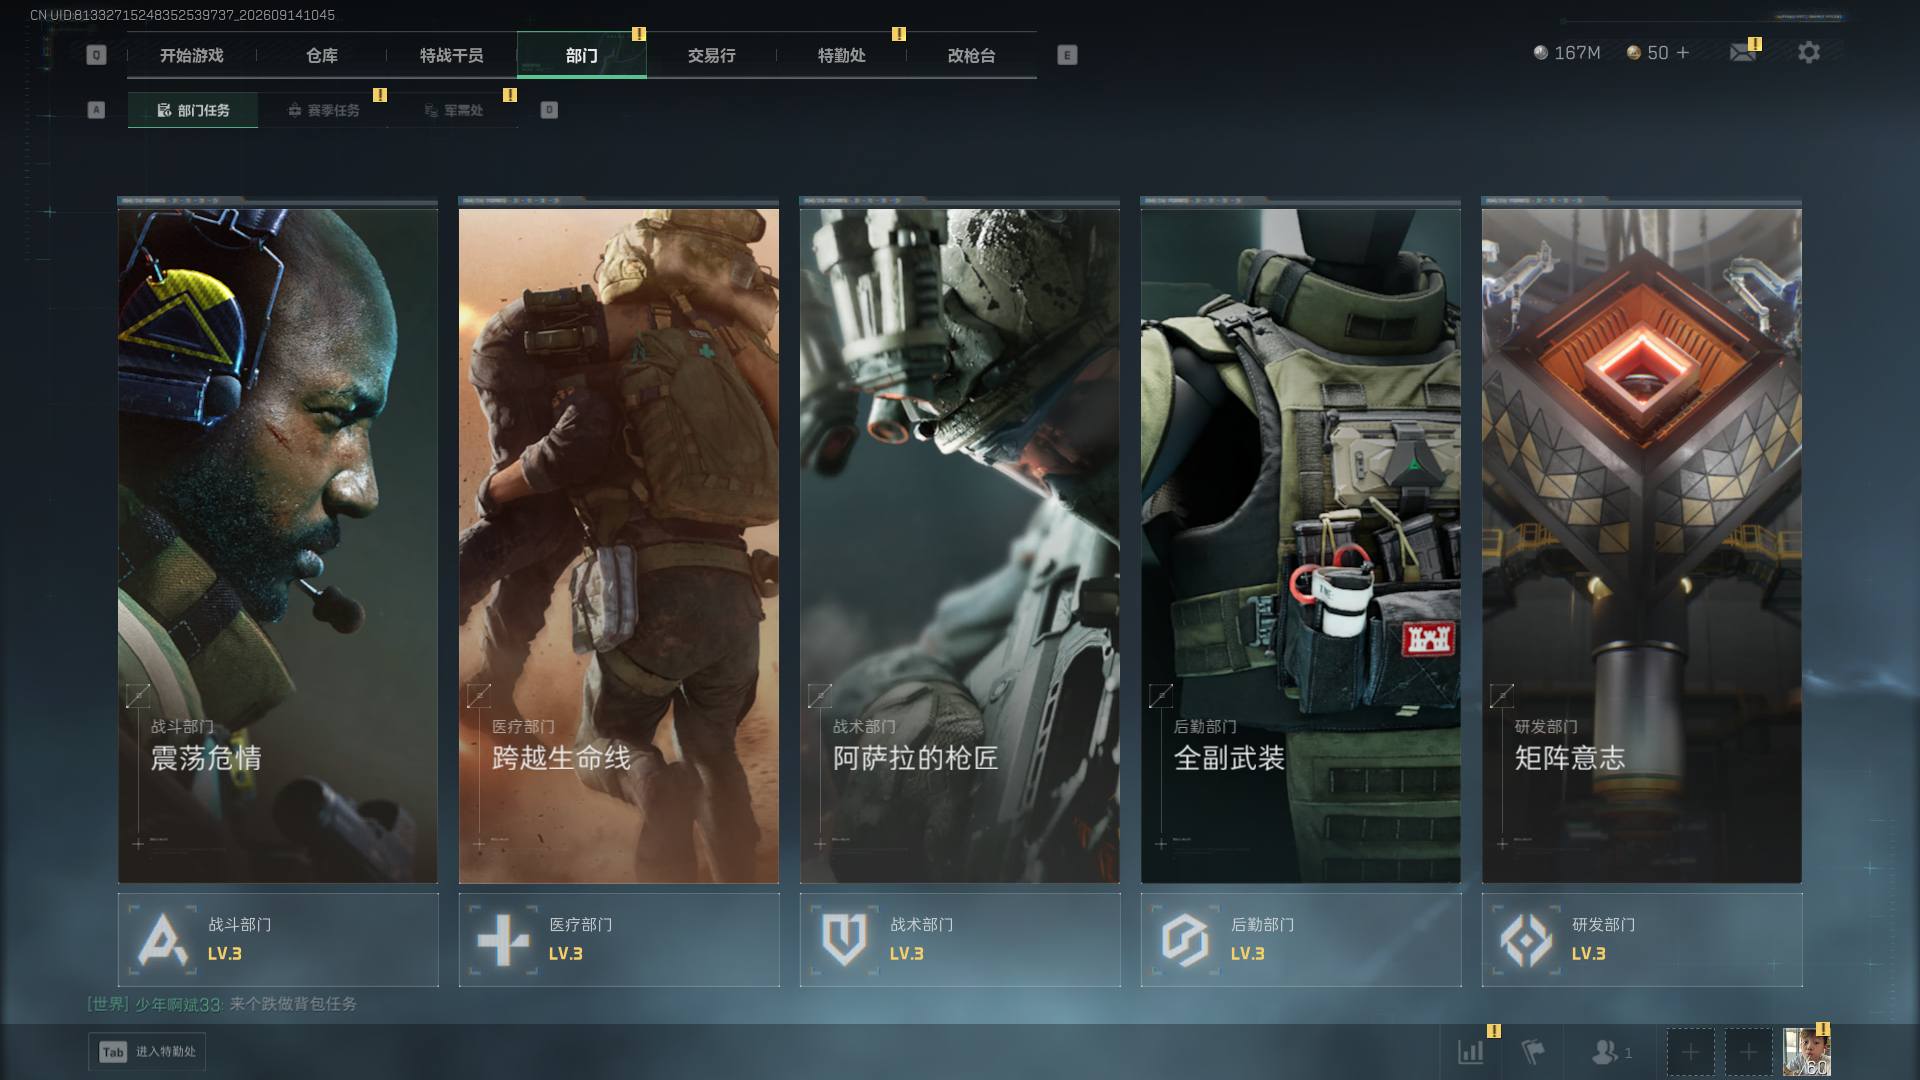1920x1080 pixels.
Task: Click the 167M currency amount
Action: click(1577, 52)
